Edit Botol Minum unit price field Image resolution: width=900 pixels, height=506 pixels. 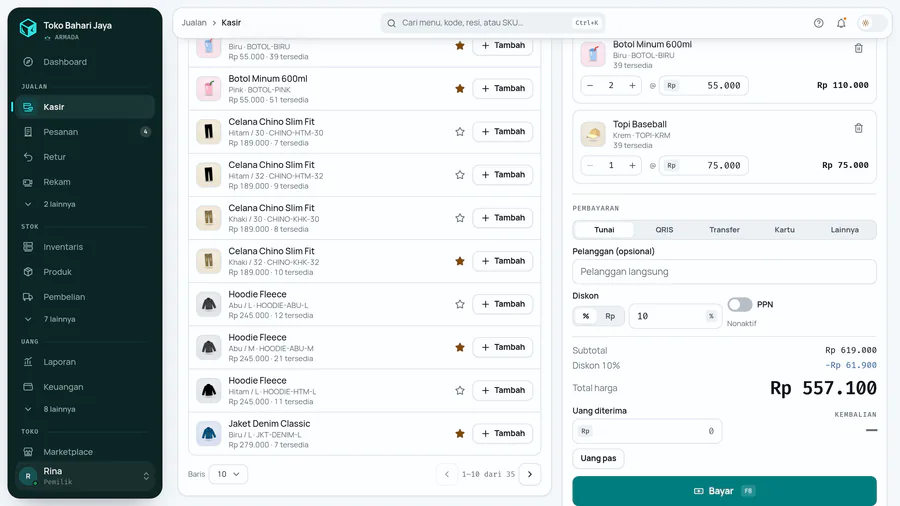pos(703,85)
